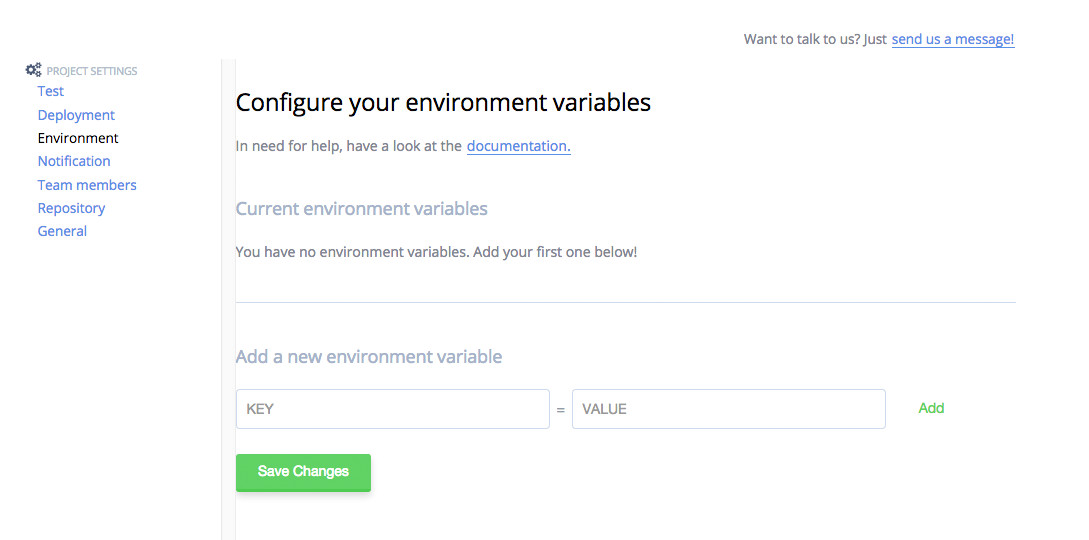Open the Test settings page

(x=51, y=91)
